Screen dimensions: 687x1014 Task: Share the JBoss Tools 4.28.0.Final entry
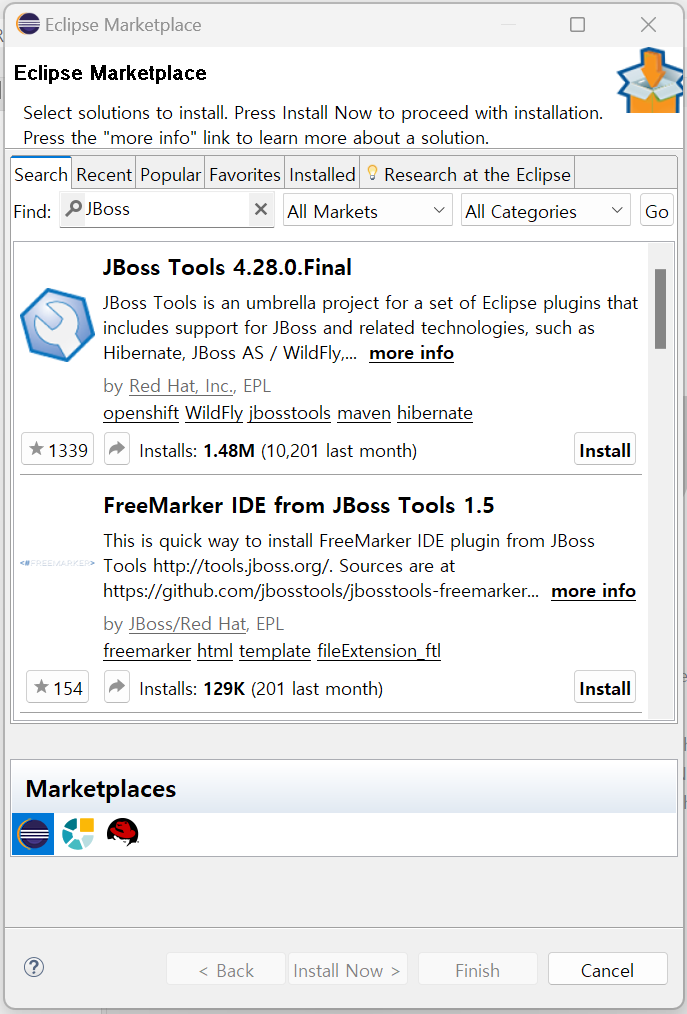coord(117,449)
